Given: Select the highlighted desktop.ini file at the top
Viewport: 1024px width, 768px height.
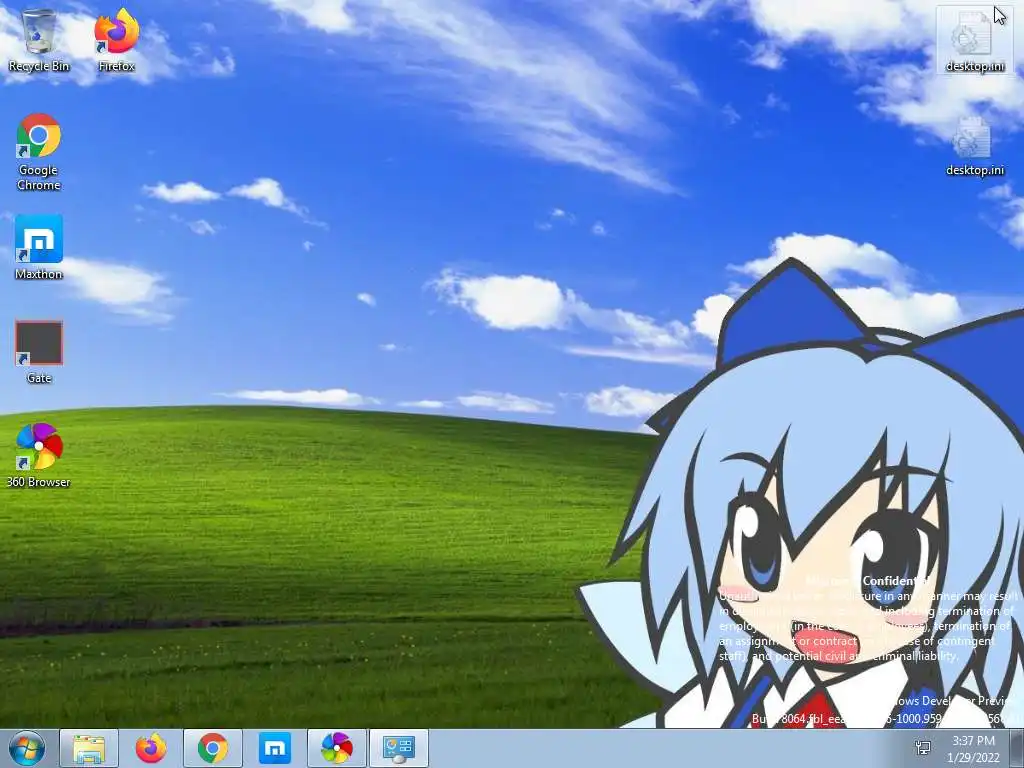Looking at the screenshot, I should pyautogui.click(x=975, y=40).
